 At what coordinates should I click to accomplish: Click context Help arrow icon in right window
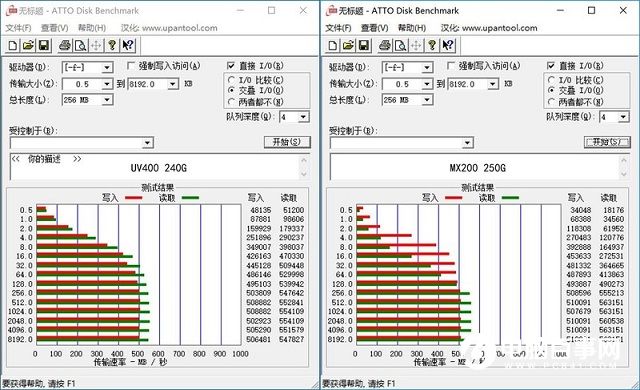click(x=448, y=45)
